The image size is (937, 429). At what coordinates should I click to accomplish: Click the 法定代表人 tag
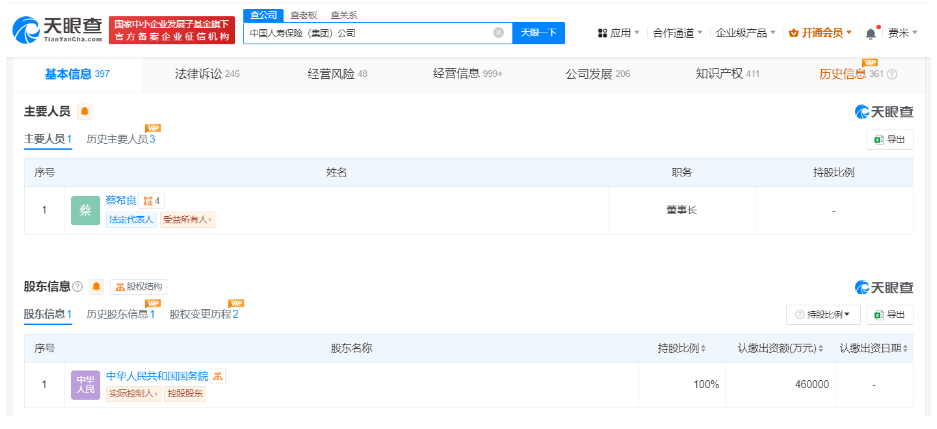coord(131,219)
